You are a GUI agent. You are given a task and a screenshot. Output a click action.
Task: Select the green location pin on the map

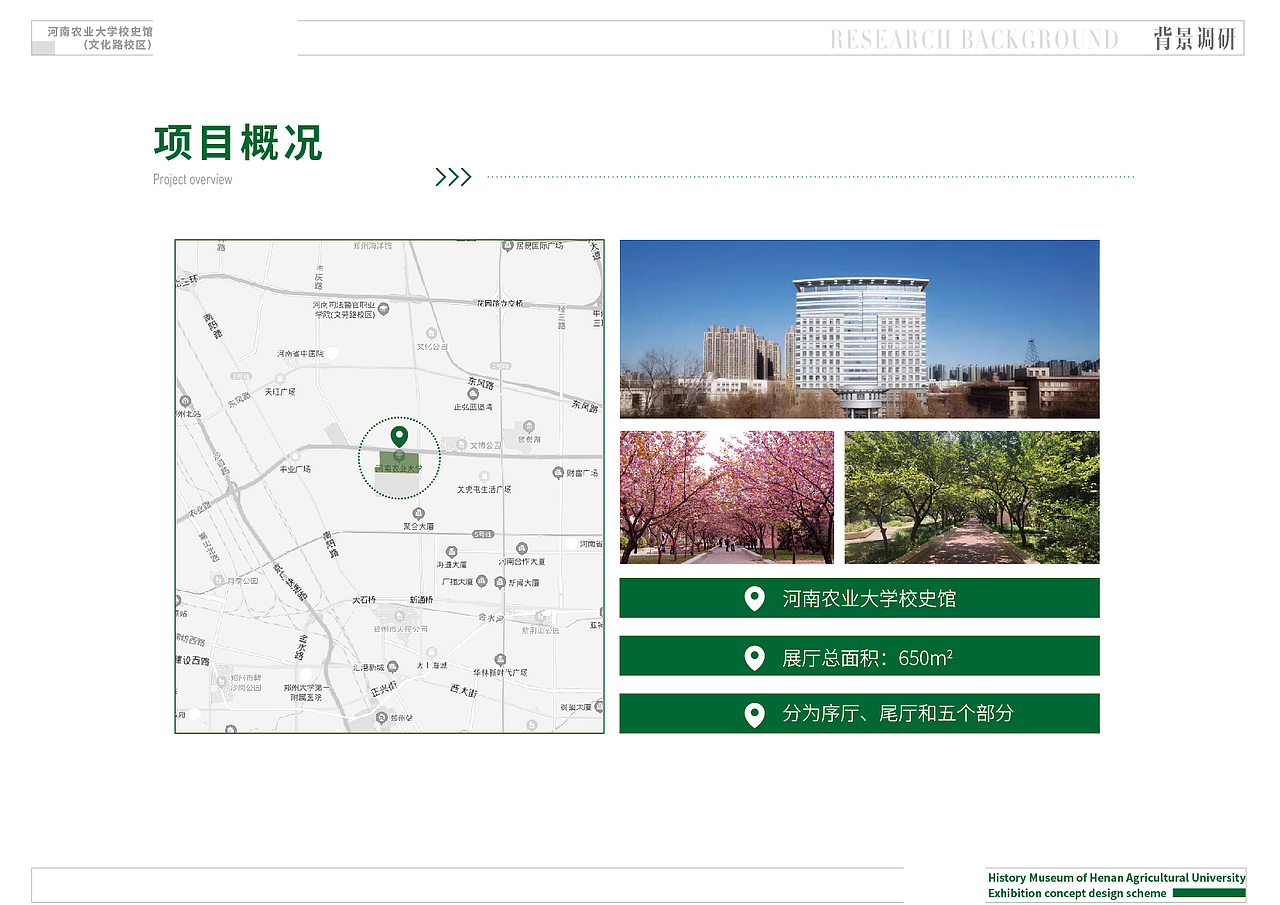pos(399,437)
